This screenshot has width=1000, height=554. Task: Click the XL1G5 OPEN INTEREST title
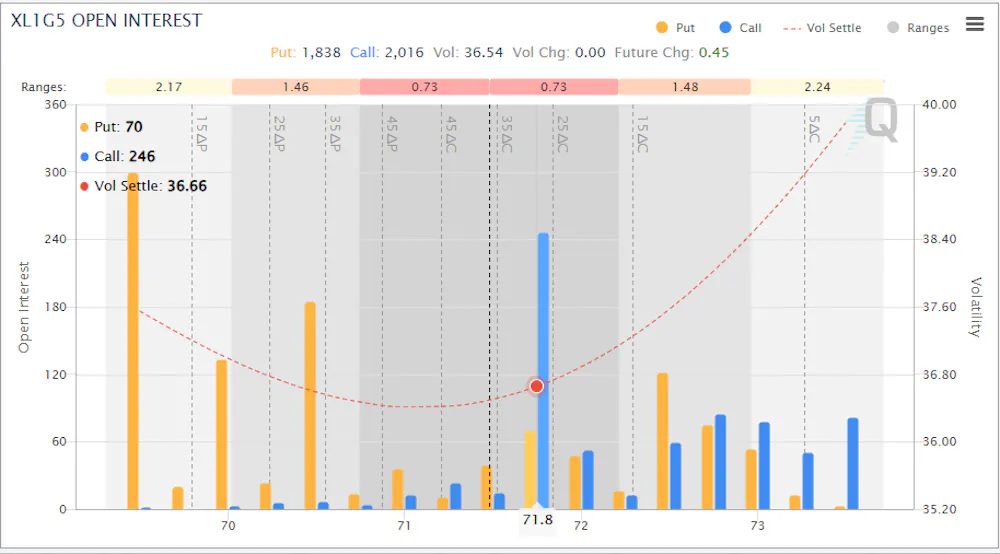[107, 20]
